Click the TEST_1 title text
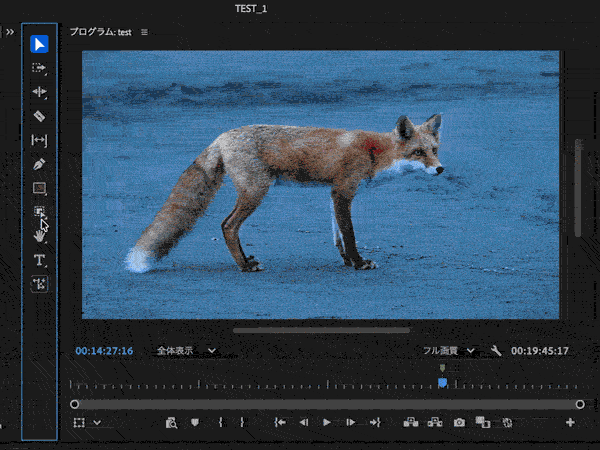 (x=251, y=9)
